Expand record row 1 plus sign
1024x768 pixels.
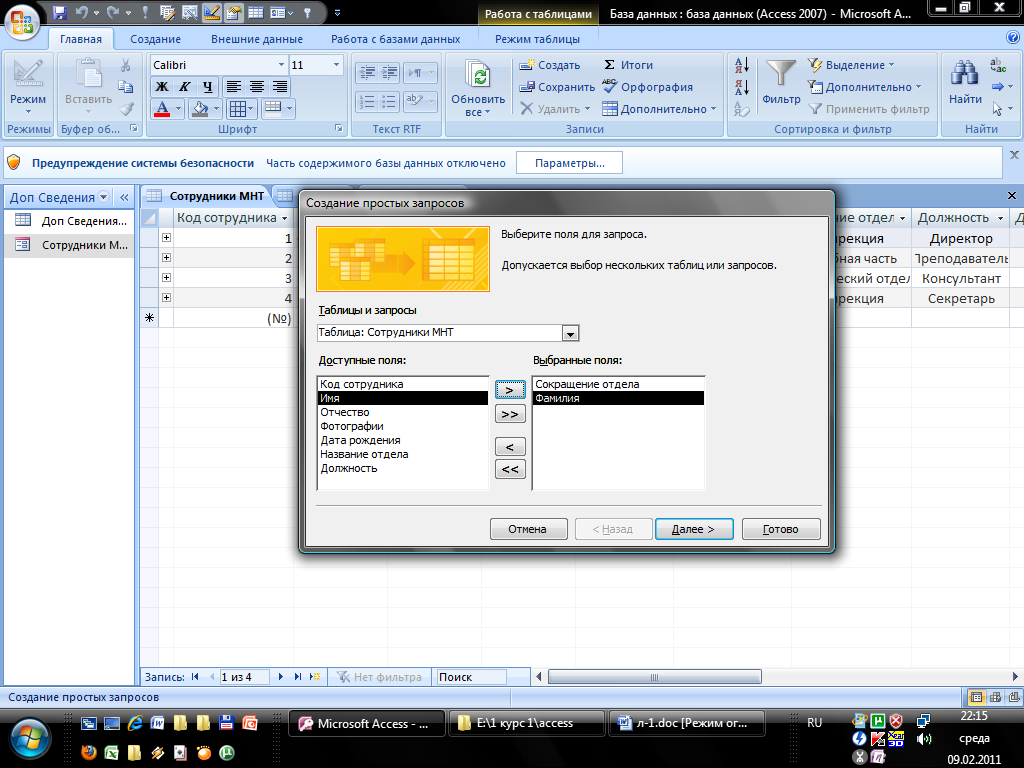(167, 238)
